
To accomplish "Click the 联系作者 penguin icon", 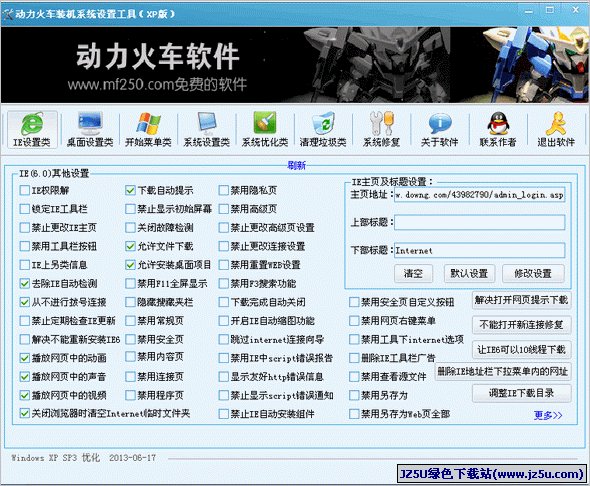I will click(x=498, y=129).
